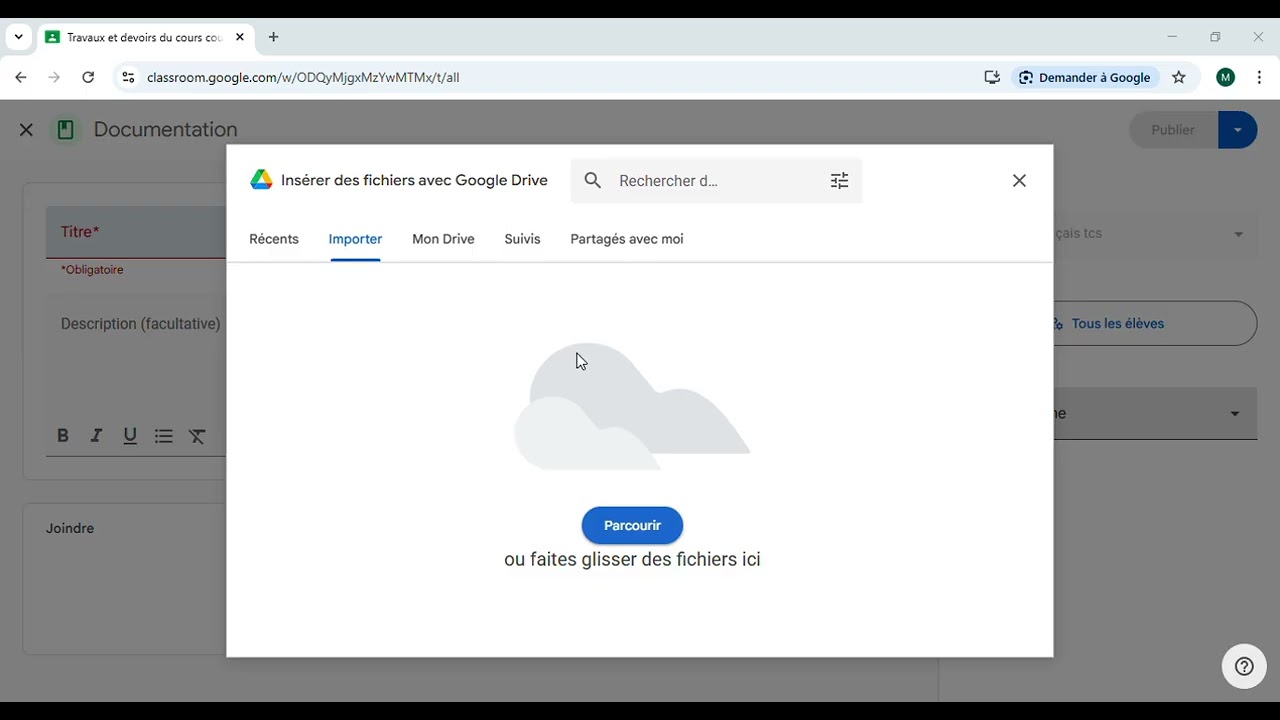1280x720 pixels.
Task: Switch to the Récents tab
Action: 274,239
